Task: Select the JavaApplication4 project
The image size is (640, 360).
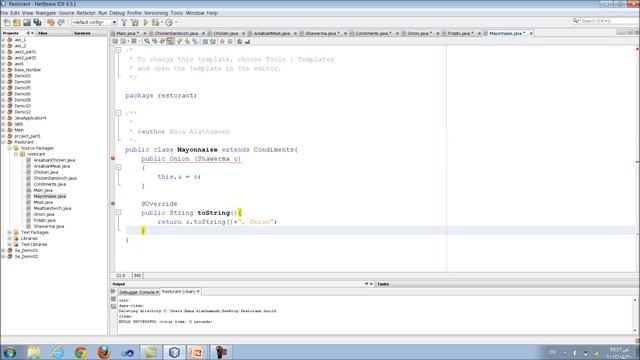Action: click(31, 118)
